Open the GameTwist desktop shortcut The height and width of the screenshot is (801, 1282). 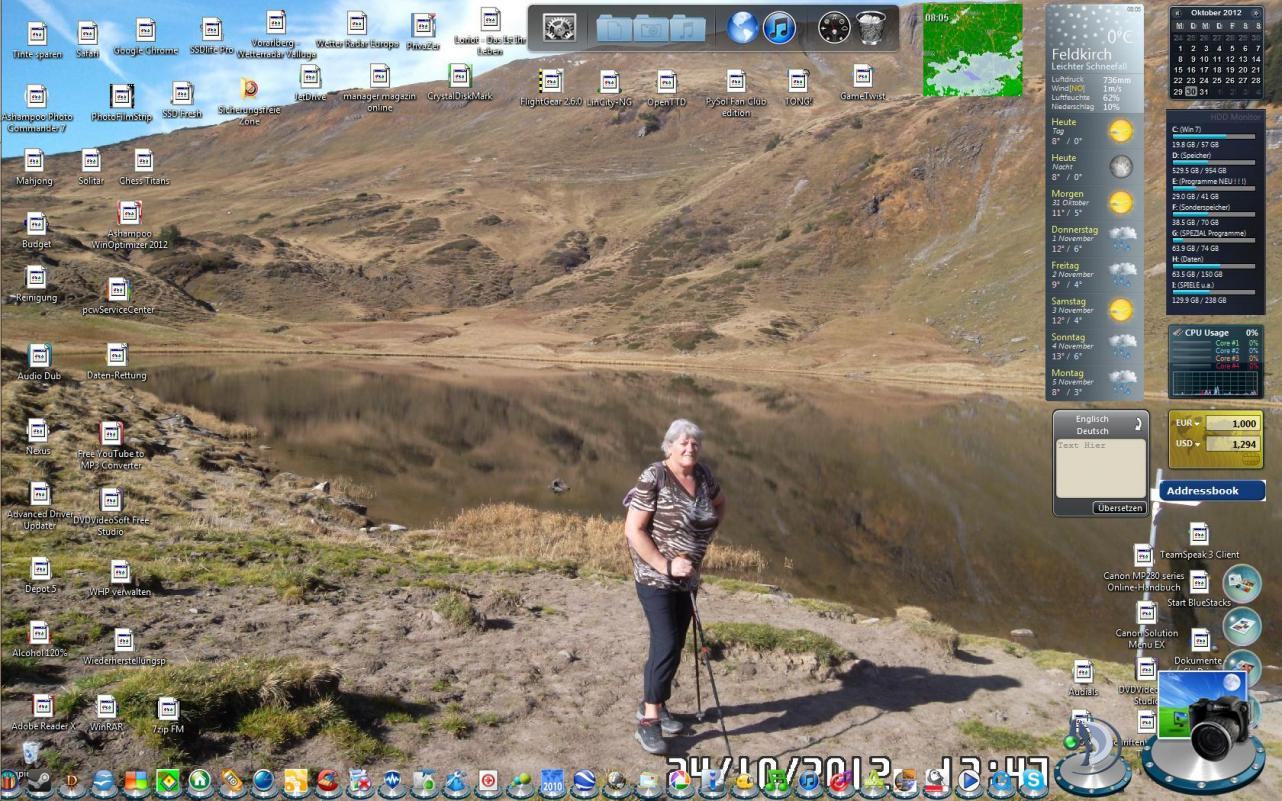pyautogui.click(x=862, y=83)
